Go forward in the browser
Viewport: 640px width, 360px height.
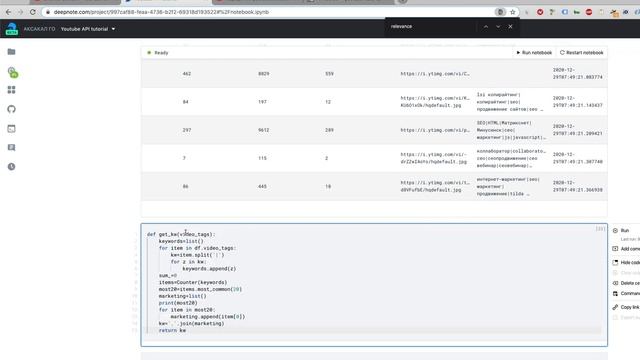click(x=20, y=12)
